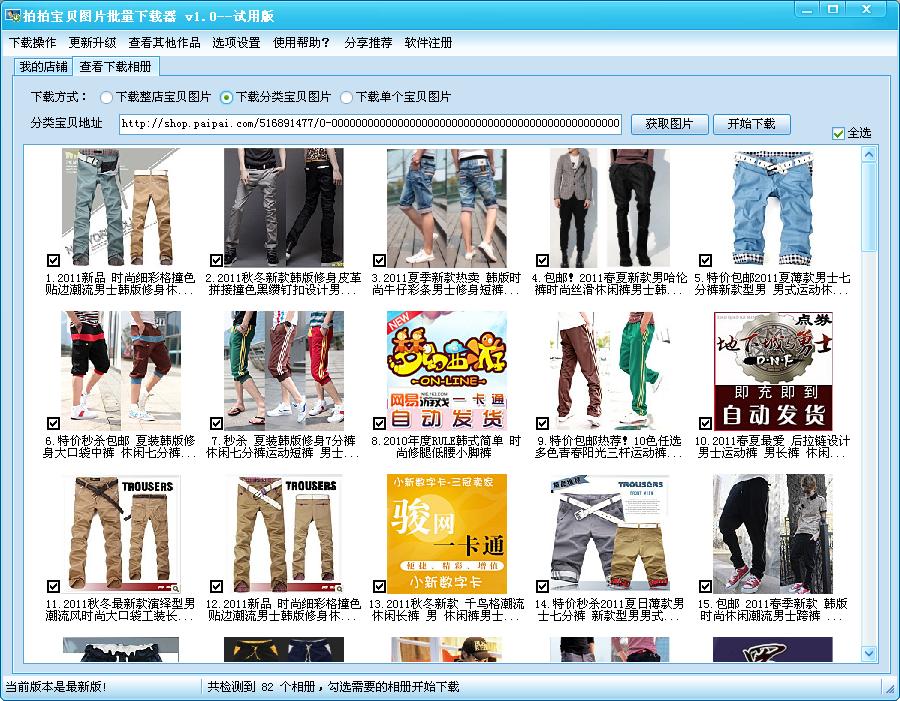Open the 分享推荐 menu
The image size is (900, 701).
pos(368,42)
